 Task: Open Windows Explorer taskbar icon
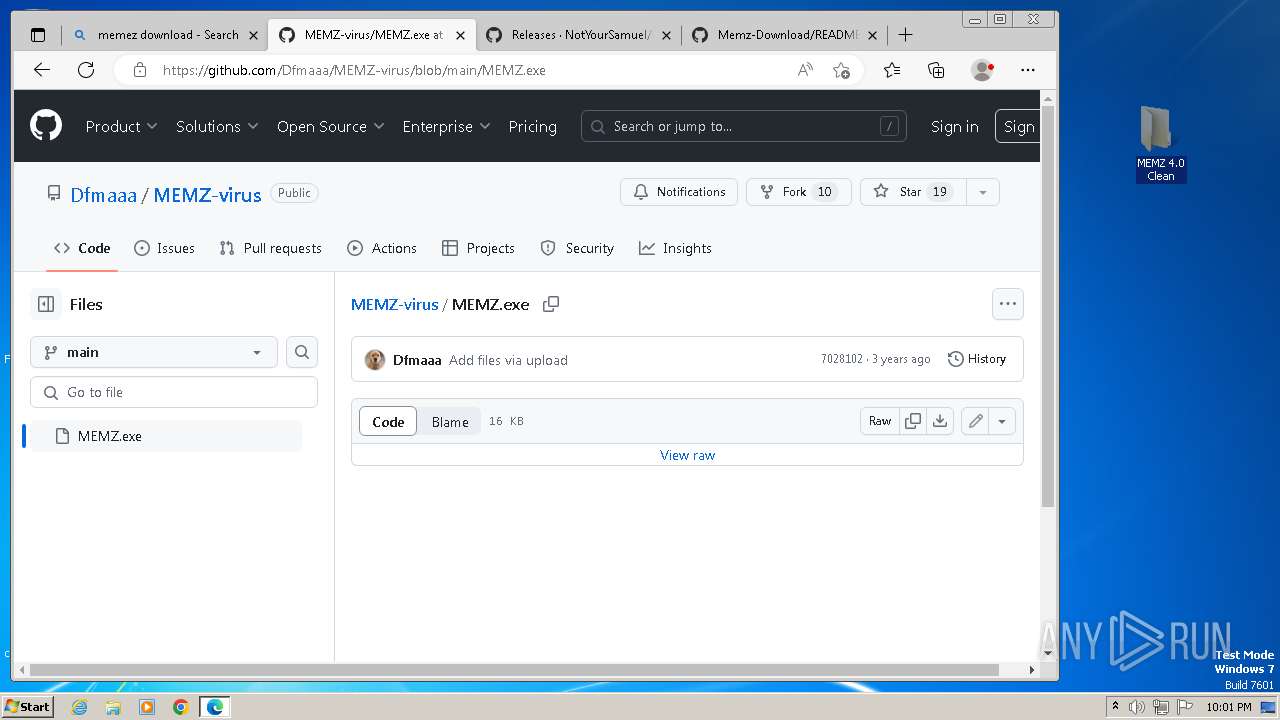click(113, 707)
